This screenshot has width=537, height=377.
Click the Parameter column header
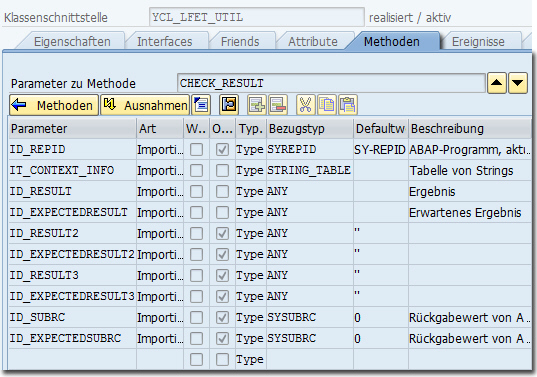72,129
